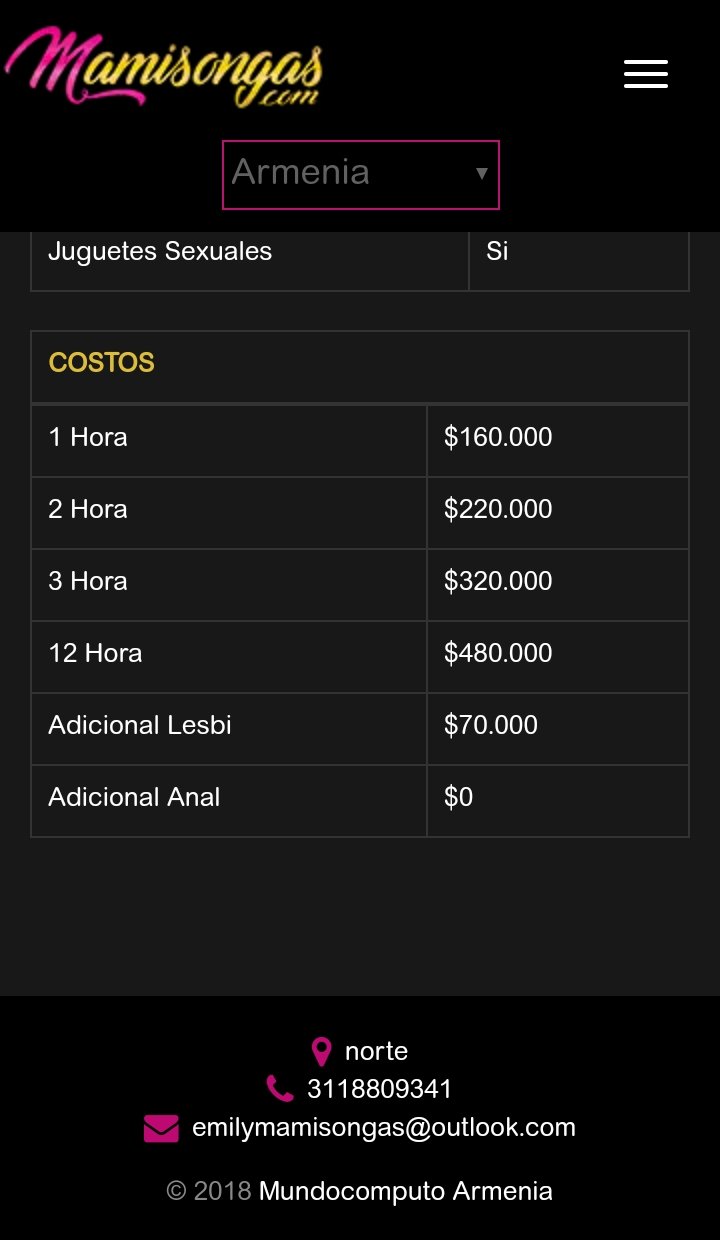Image resolution: width=720 pixels, height=1240 pixels.
Task: Select the 3 Hora row label
Action: (x=88, y=581)
